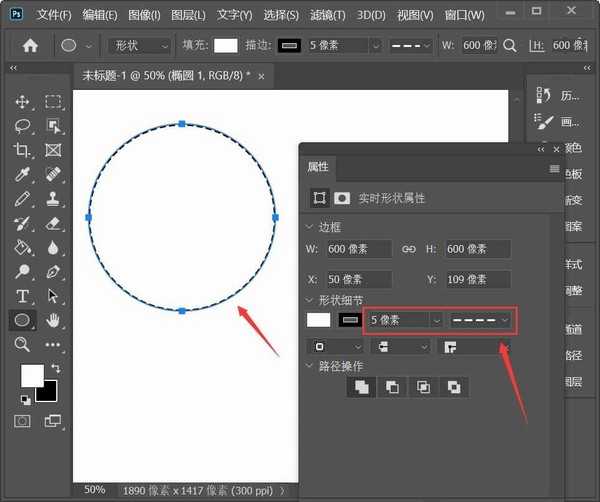The width and height of the screenshot is (600, 502).
Task: Click the 填充 fill color swatch
Action: [225, 45]
